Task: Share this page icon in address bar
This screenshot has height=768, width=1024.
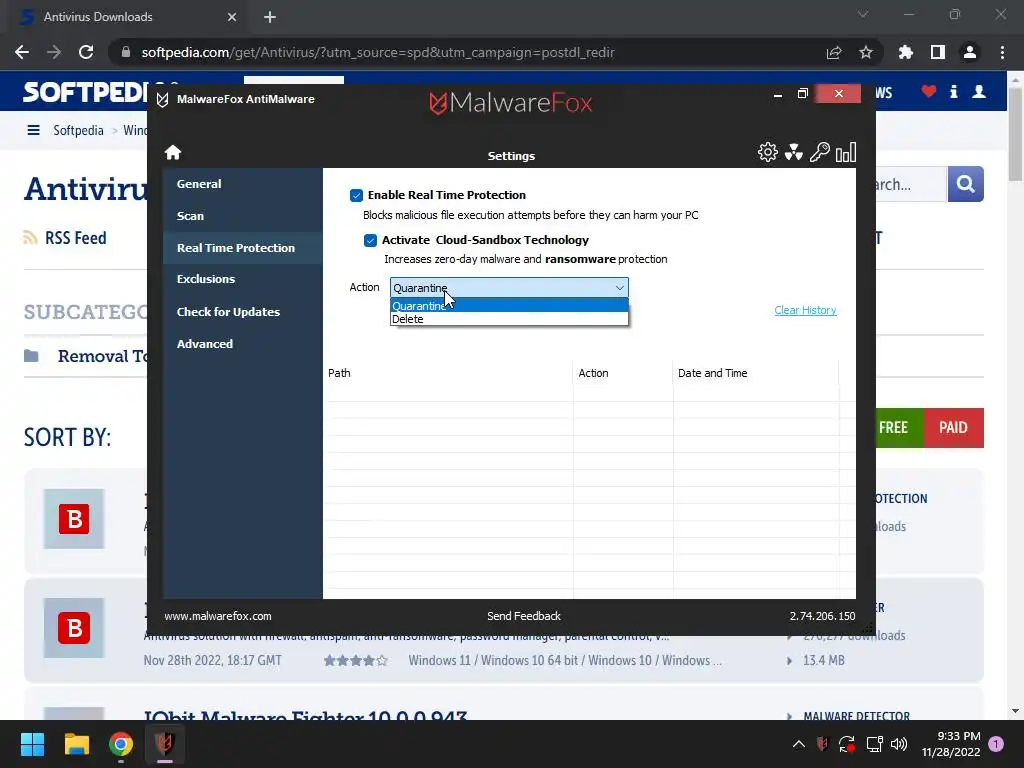Action: (x=834, y=52)
